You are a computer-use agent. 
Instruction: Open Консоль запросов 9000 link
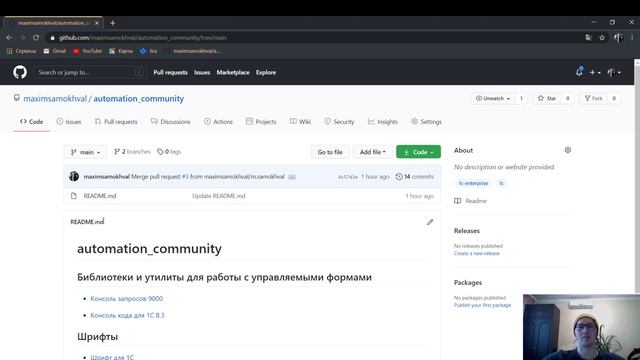[127, 299]
